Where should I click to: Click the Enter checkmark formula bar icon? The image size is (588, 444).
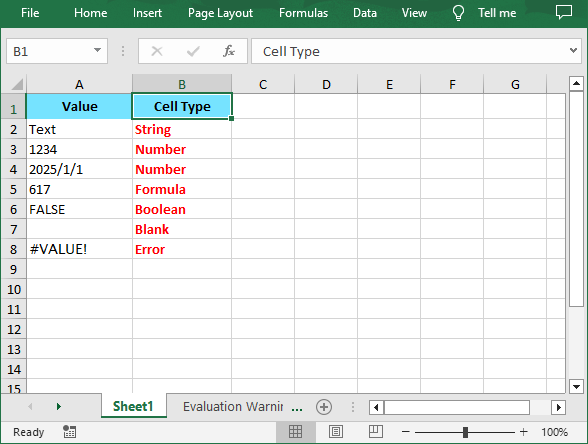point(193,51)
